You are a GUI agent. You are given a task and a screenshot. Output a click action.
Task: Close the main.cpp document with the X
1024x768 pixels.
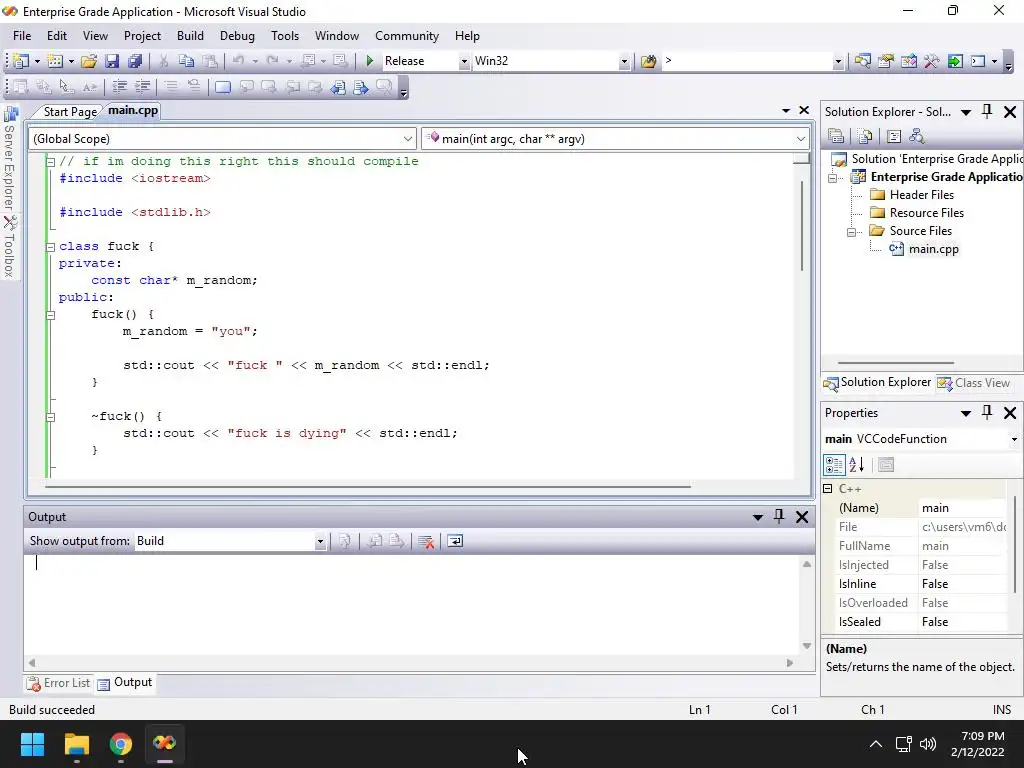coord(805,110)
